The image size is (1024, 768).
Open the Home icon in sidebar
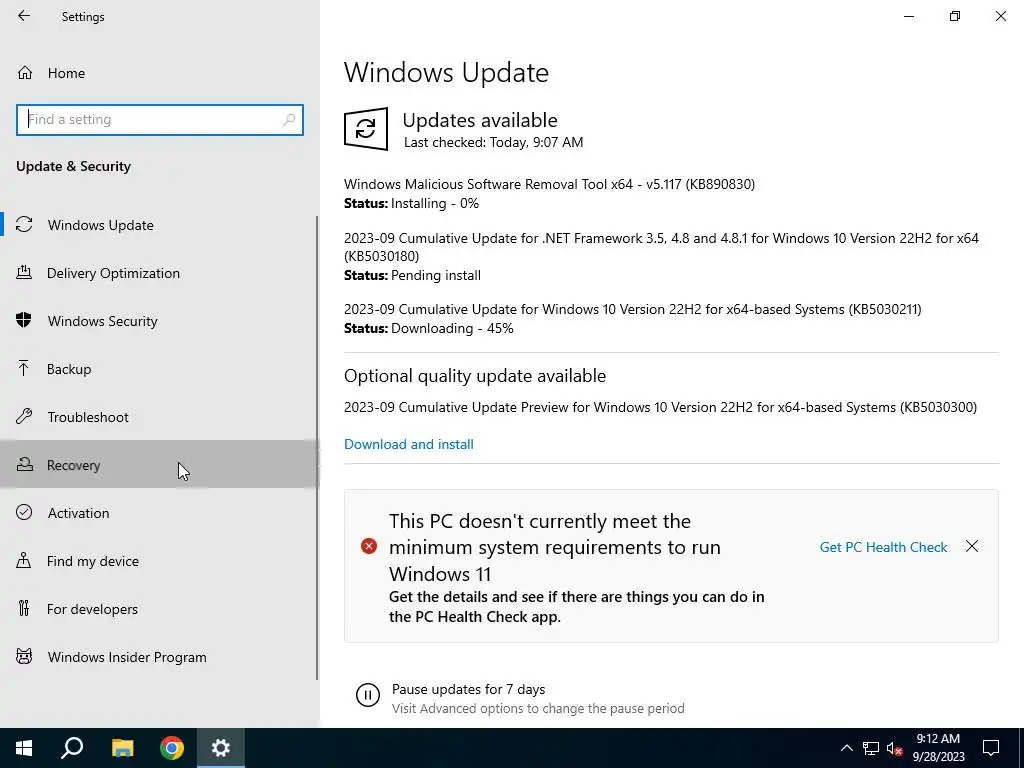point(25,72)
